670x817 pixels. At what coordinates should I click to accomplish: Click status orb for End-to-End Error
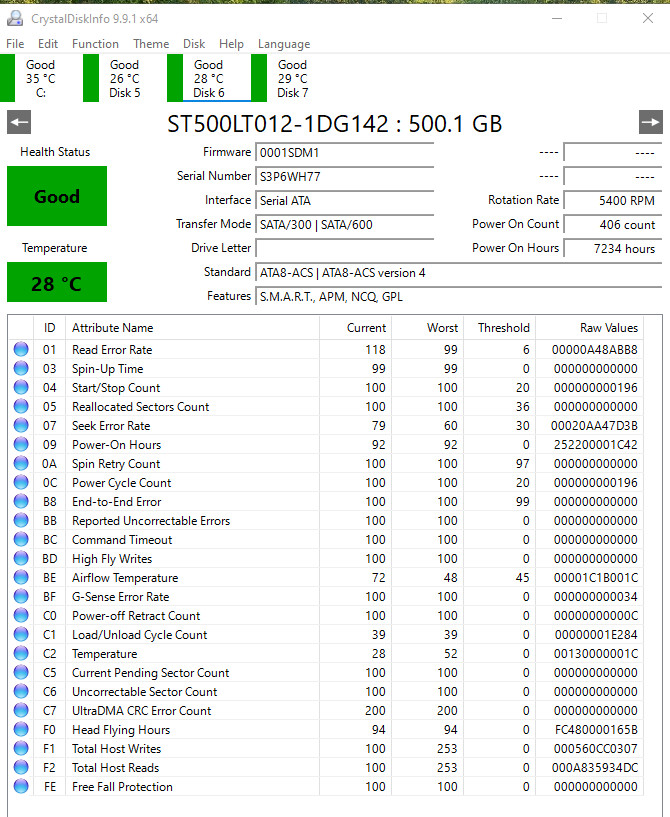click(x=21, y=501)
